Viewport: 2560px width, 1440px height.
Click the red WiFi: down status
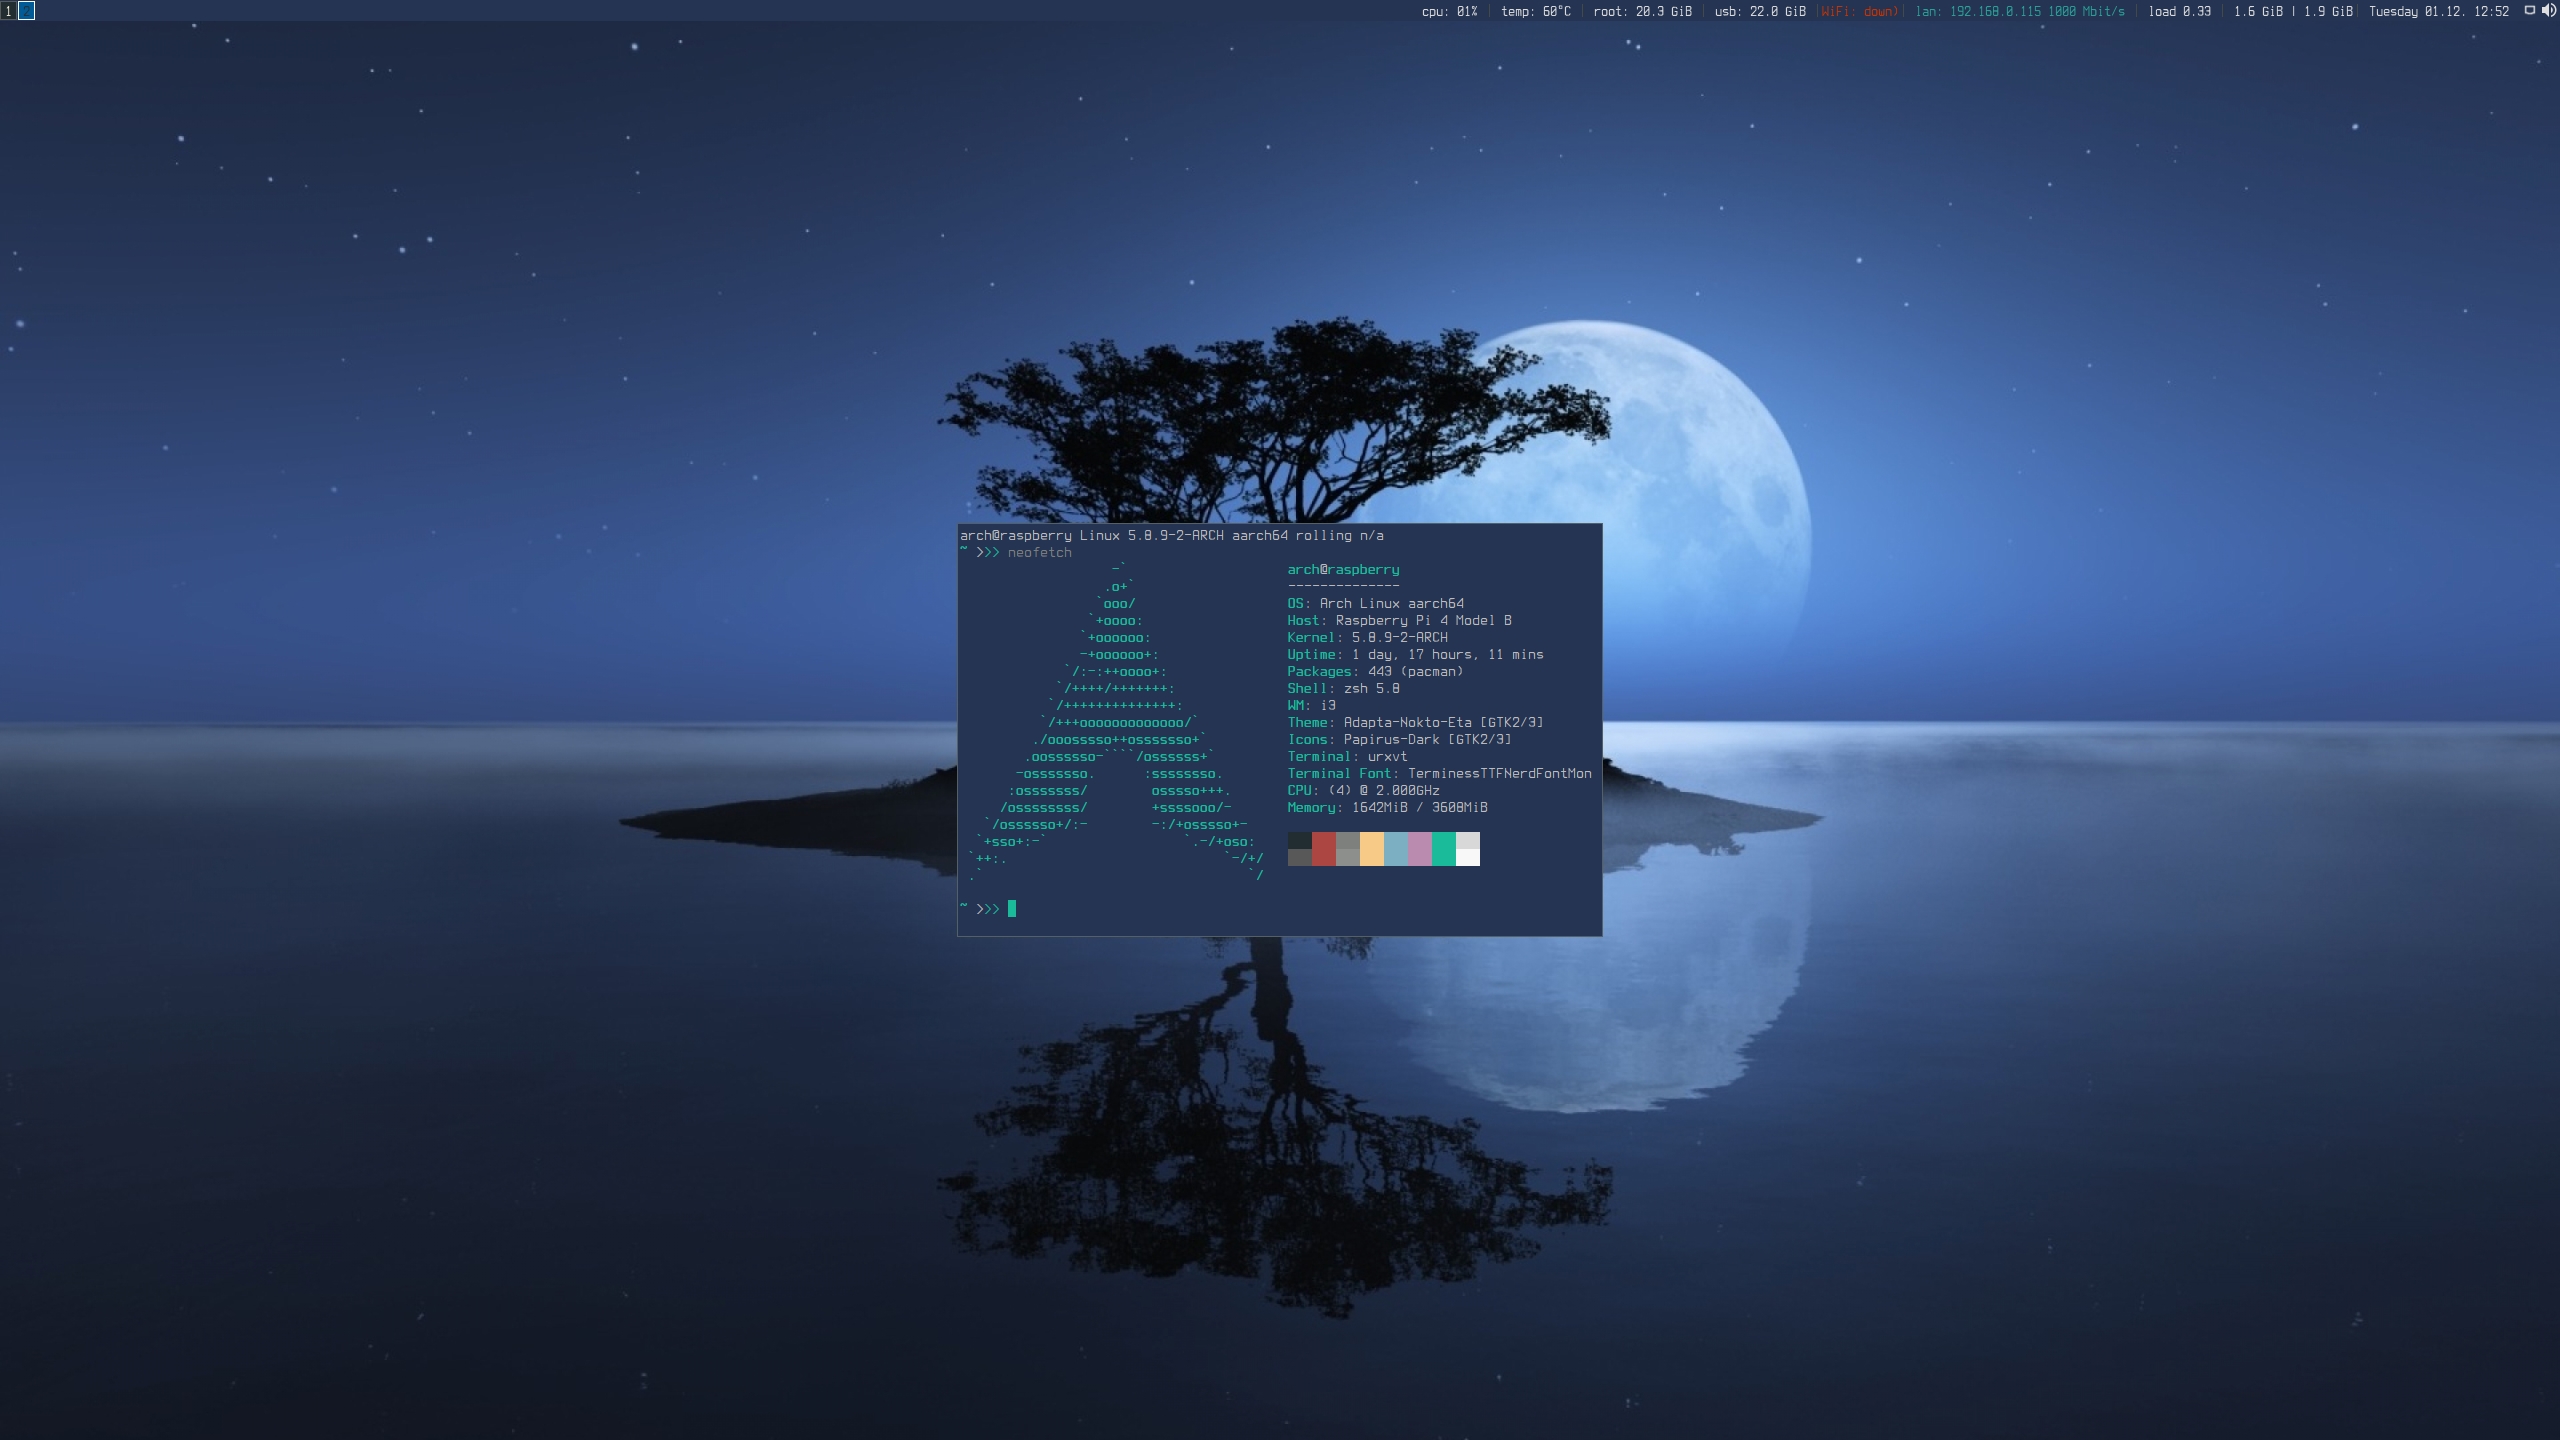tap(1859, 12)
